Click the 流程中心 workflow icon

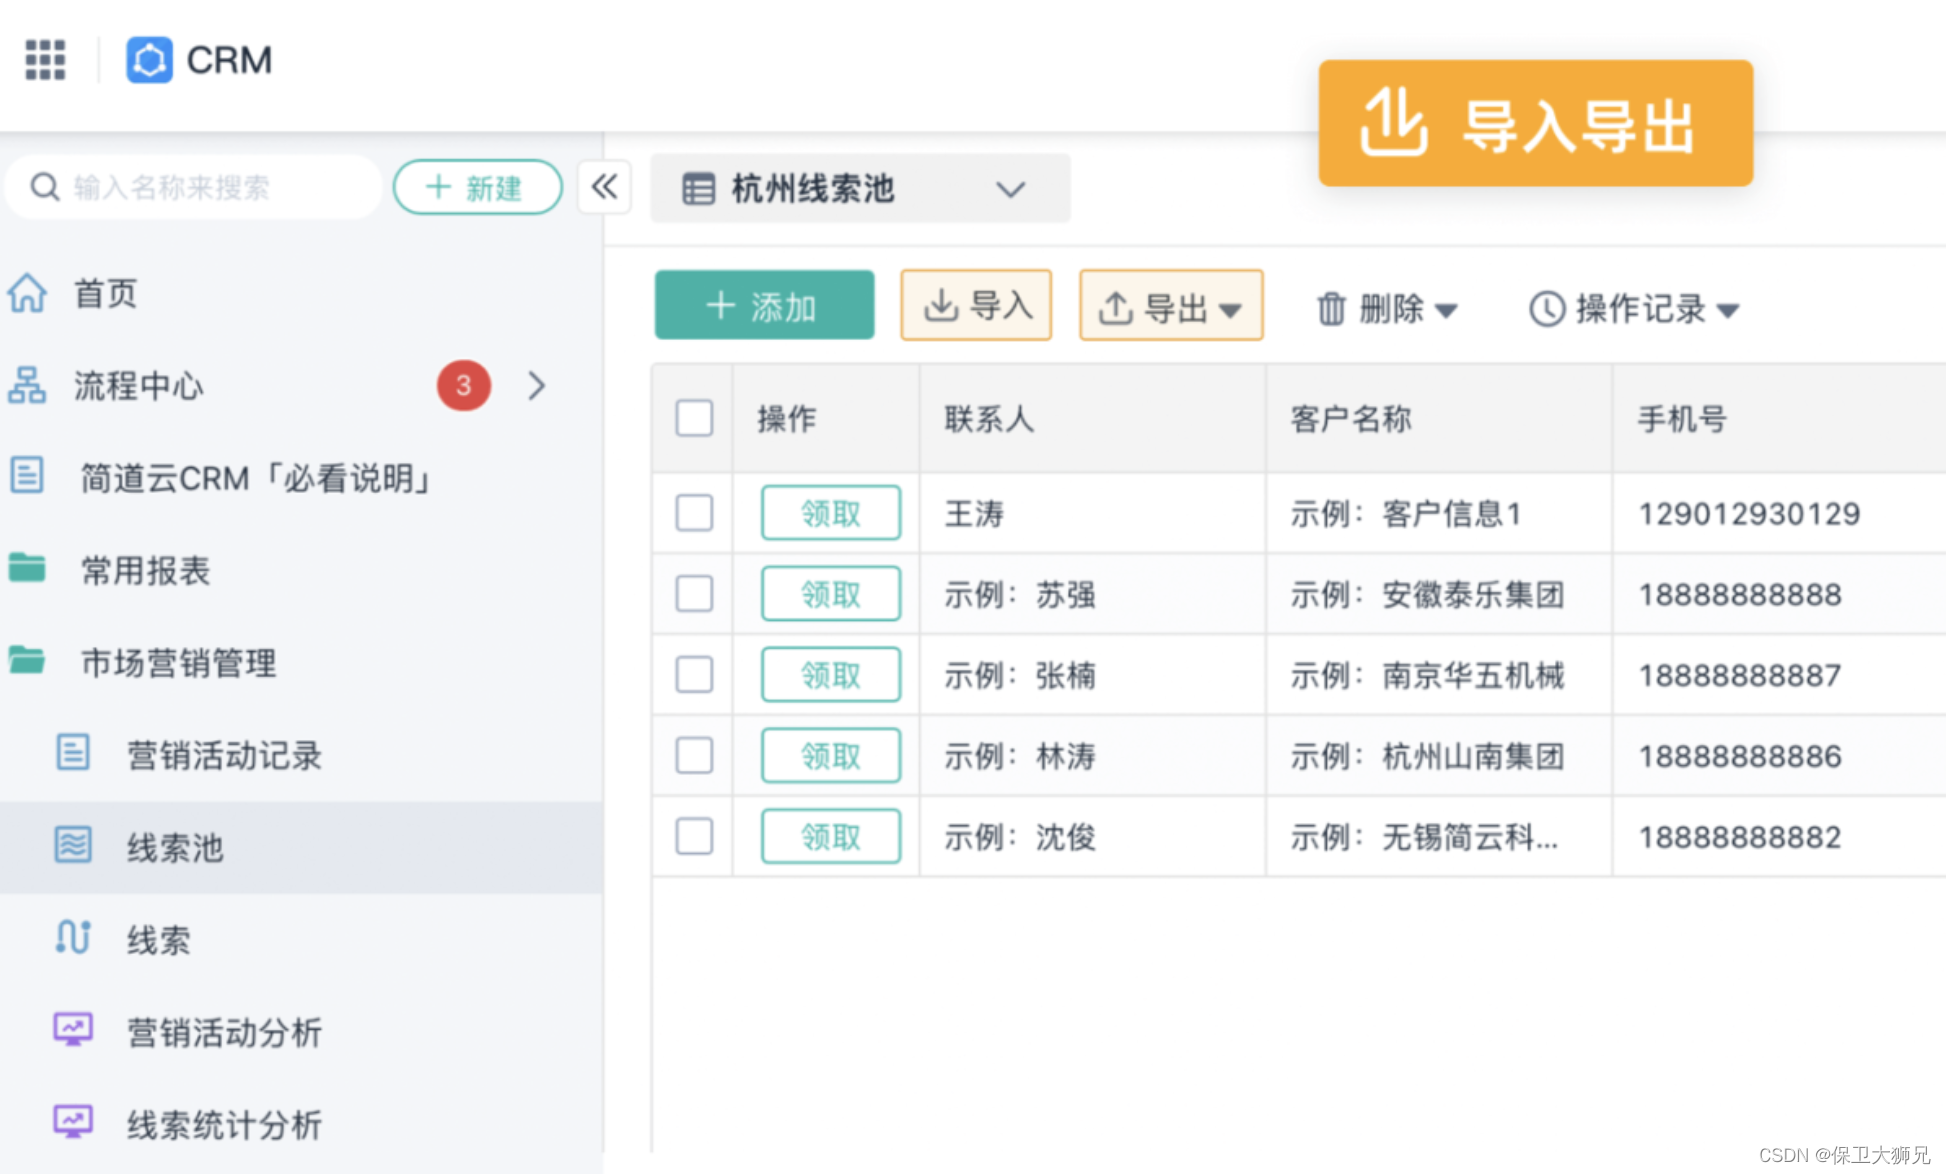pyautogui.click(x=27, y=385)
